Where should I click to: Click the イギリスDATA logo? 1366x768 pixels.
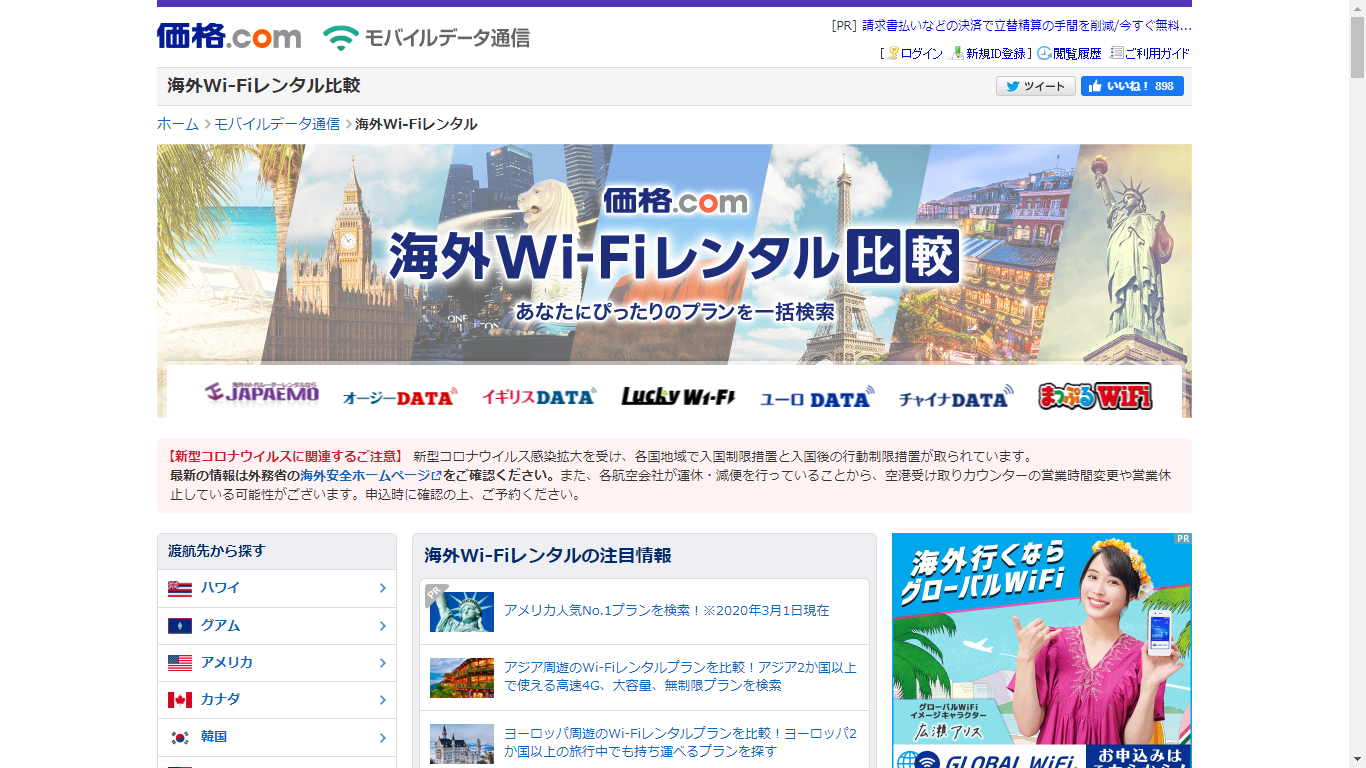click(539, 396)
